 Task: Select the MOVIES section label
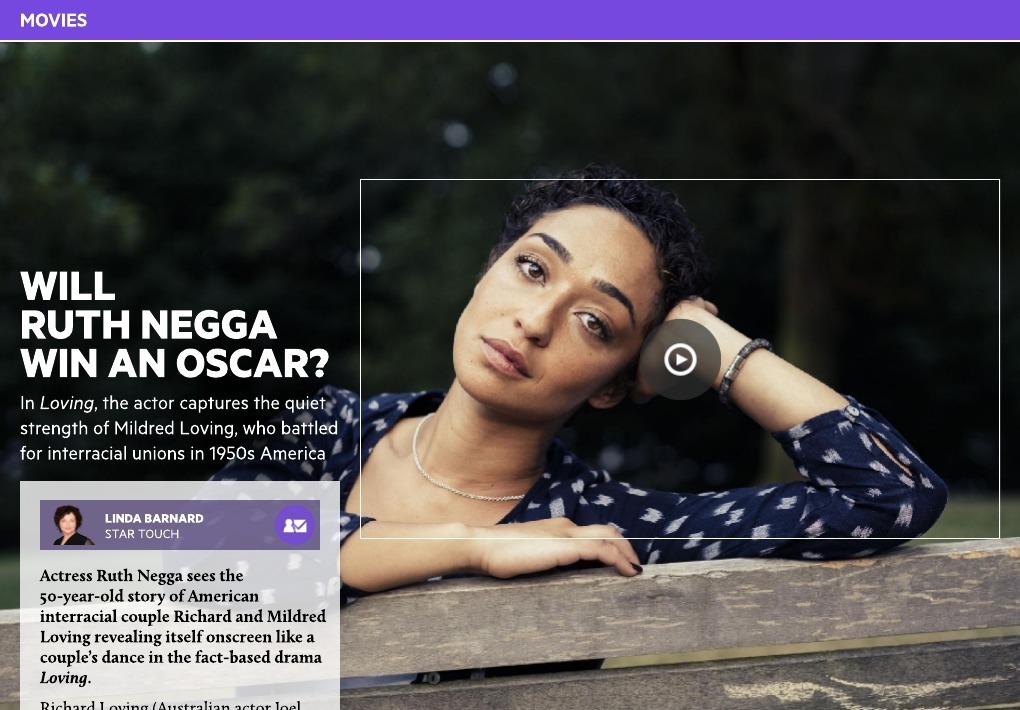53,20
